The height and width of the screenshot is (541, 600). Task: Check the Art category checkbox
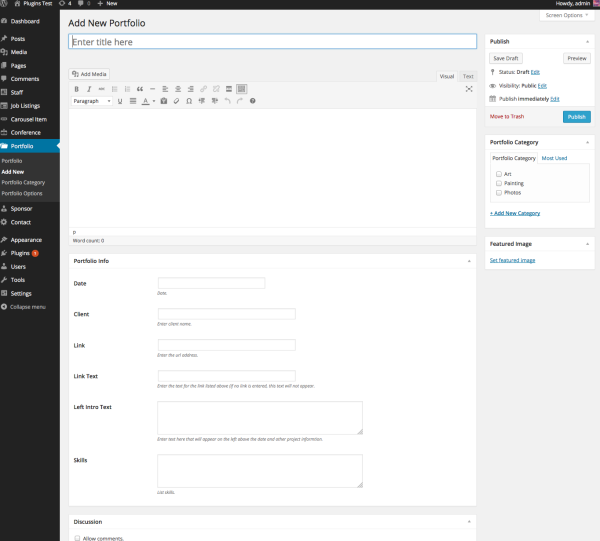click(499, 174)
